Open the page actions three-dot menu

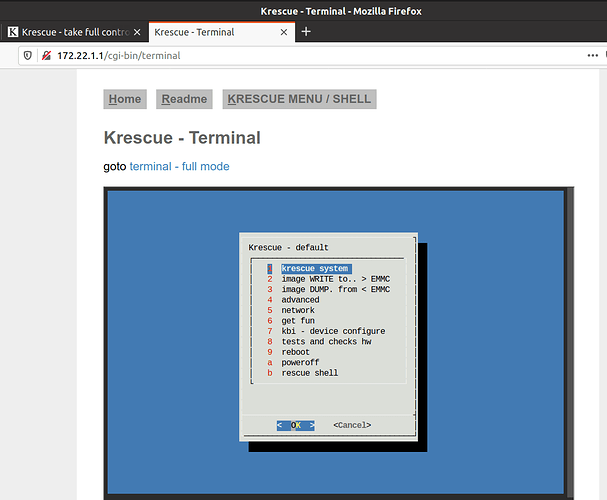click(x=592, y=55)
